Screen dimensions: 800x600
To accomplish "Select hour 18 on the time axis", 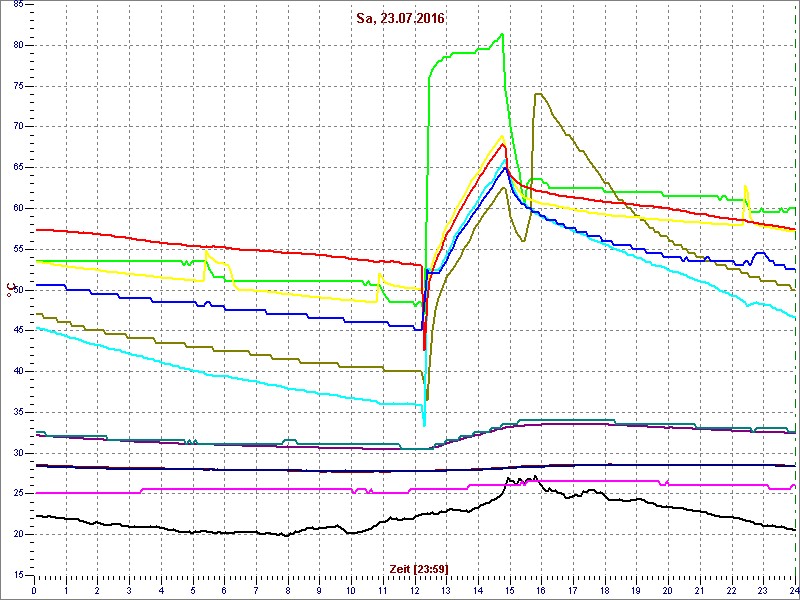I will pos(605,590).
